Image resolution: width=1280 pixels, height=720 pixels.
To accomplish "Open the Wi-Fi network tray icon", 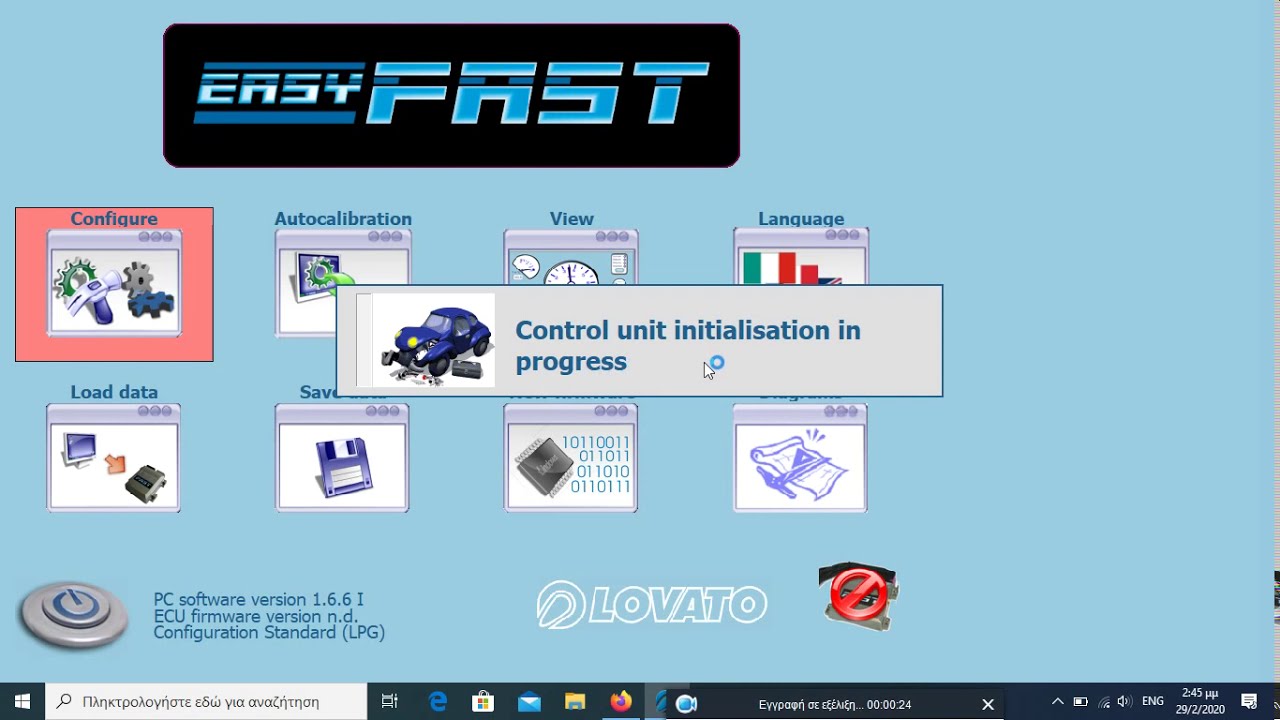I will 1103,702.
